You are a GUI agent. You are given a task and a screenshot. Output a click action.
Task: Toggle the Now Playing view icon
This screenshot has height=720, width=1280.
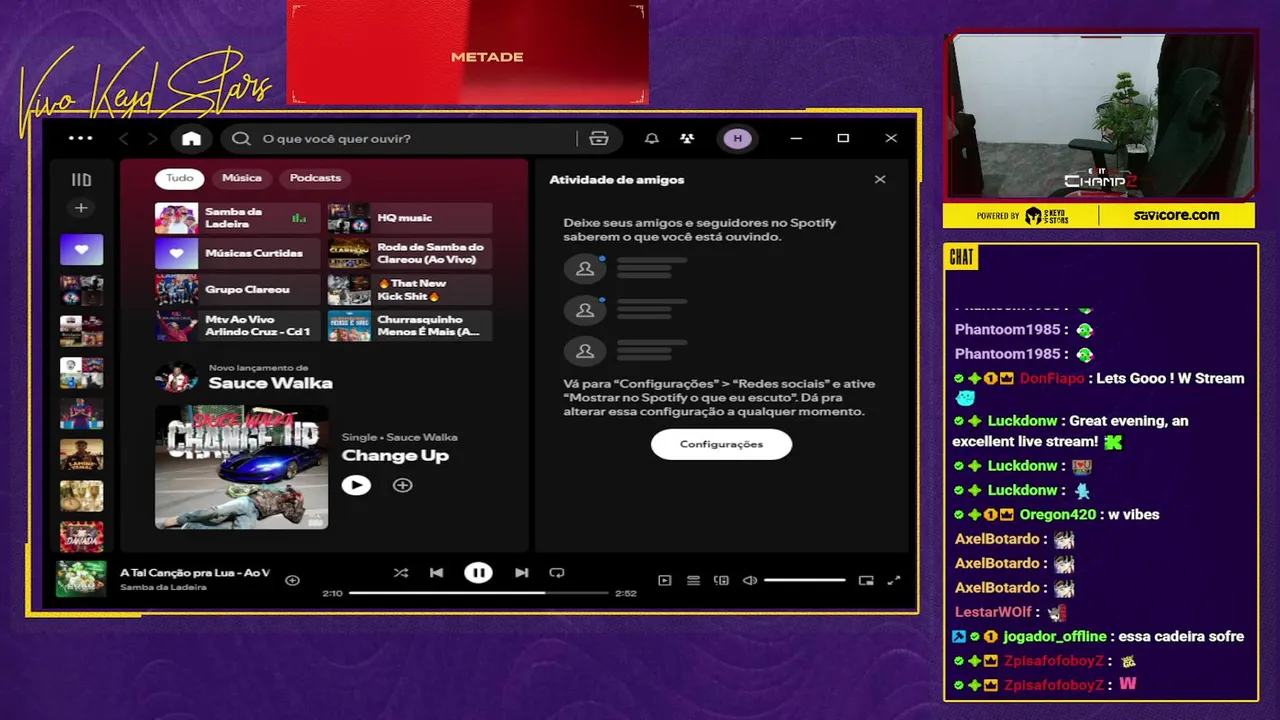coord(664,580)
